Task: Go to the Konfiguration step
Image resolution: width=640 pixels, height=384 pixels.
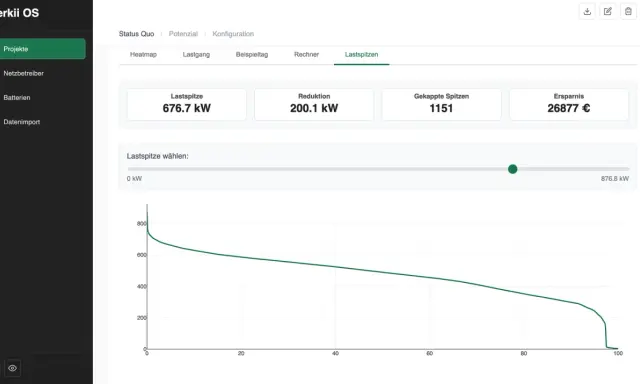Action: pos(233,34)
